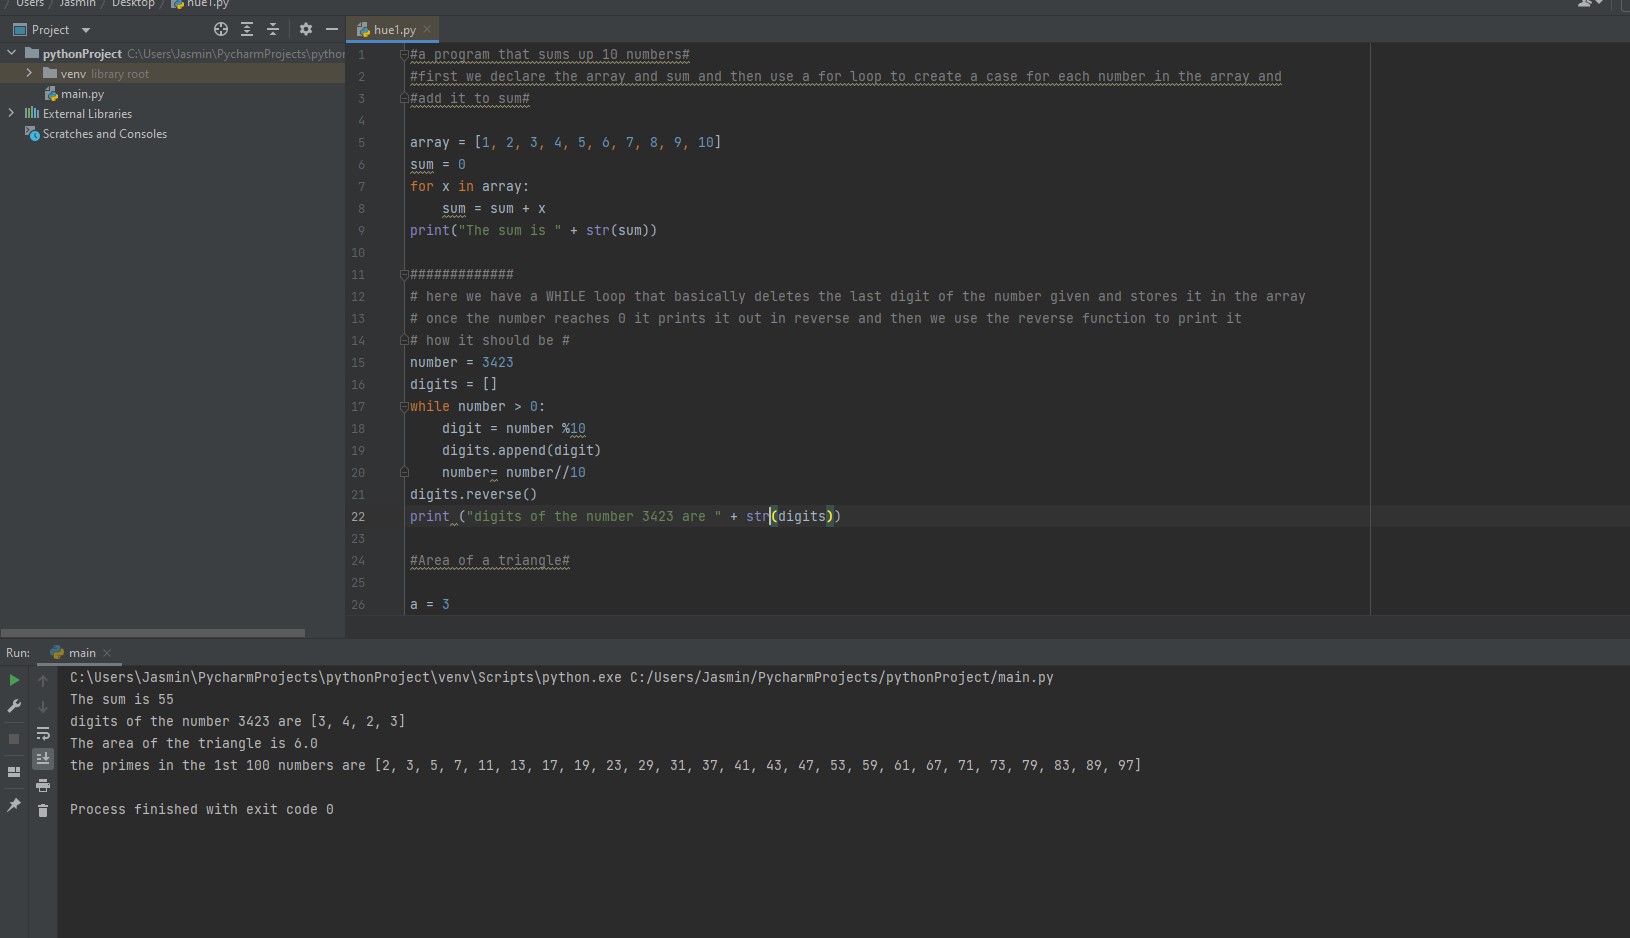Click the Collapse All icon in Project toolbar
Screen dimensions: 1630x938
pos(273,30)
